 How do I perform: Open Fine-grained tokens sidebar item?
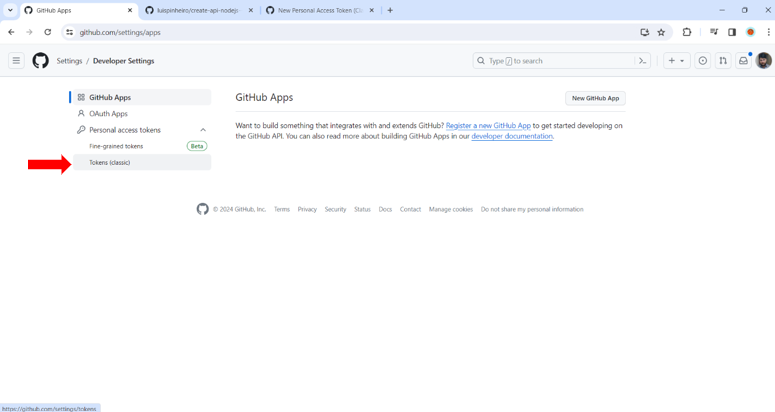[142, 146]
